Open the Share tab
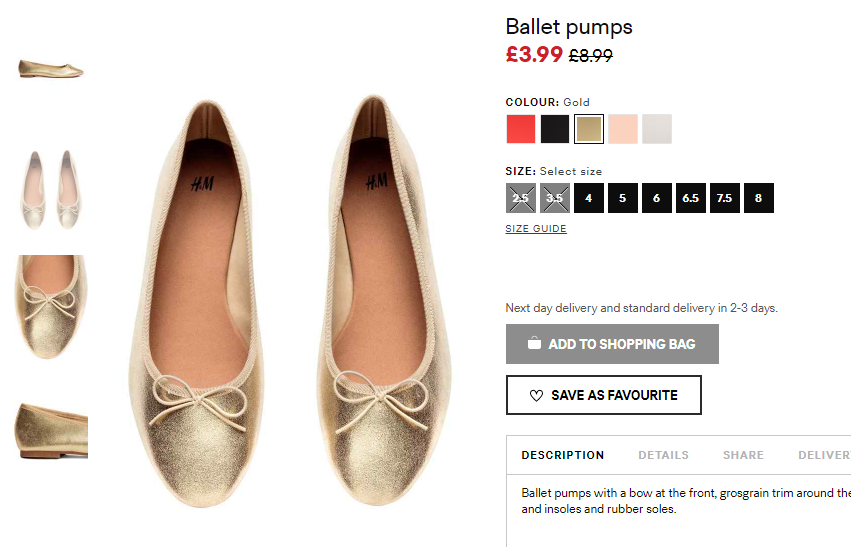The image size is (851, 547). click(743, 455)
